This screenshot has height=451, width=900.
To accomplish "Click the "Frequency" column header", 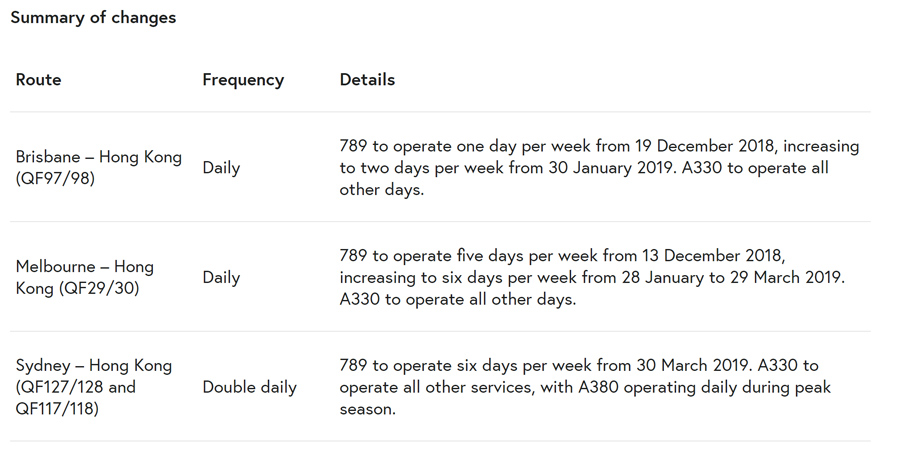I will (243, 80).
